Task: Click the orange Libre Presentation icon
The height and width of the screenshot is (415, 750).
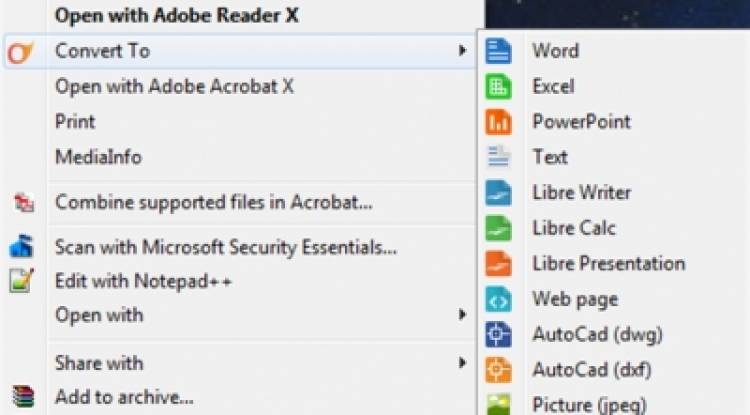Action: pos(498,263)
